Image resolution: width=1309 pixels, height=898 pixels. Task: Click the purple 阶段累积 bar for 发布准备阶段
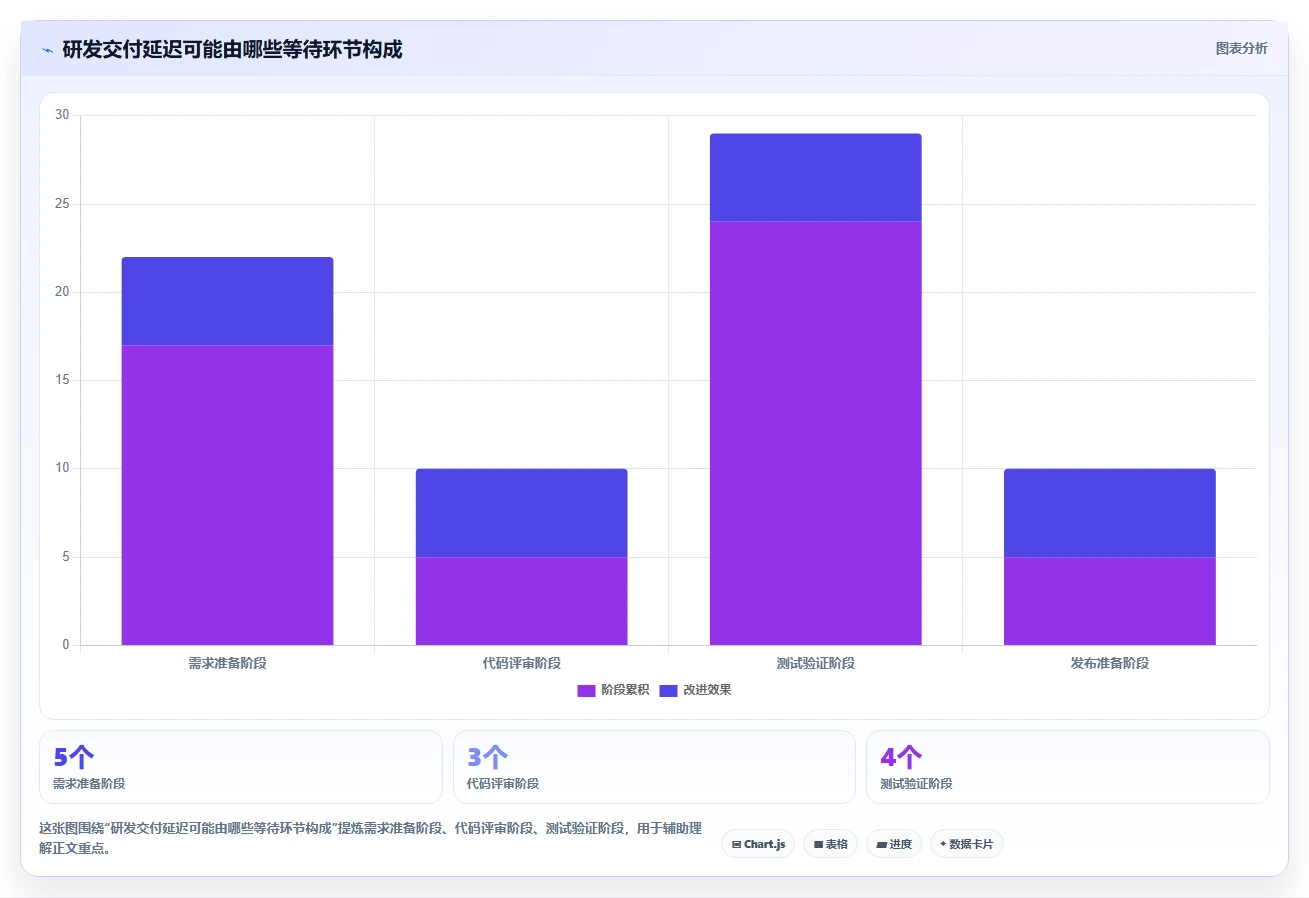pos(1109,601)
